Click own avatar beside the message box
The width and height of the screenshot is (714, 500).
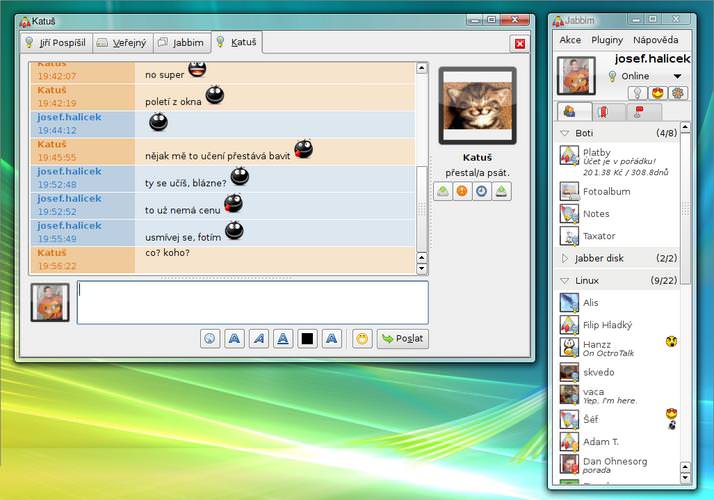click(50, 302)
